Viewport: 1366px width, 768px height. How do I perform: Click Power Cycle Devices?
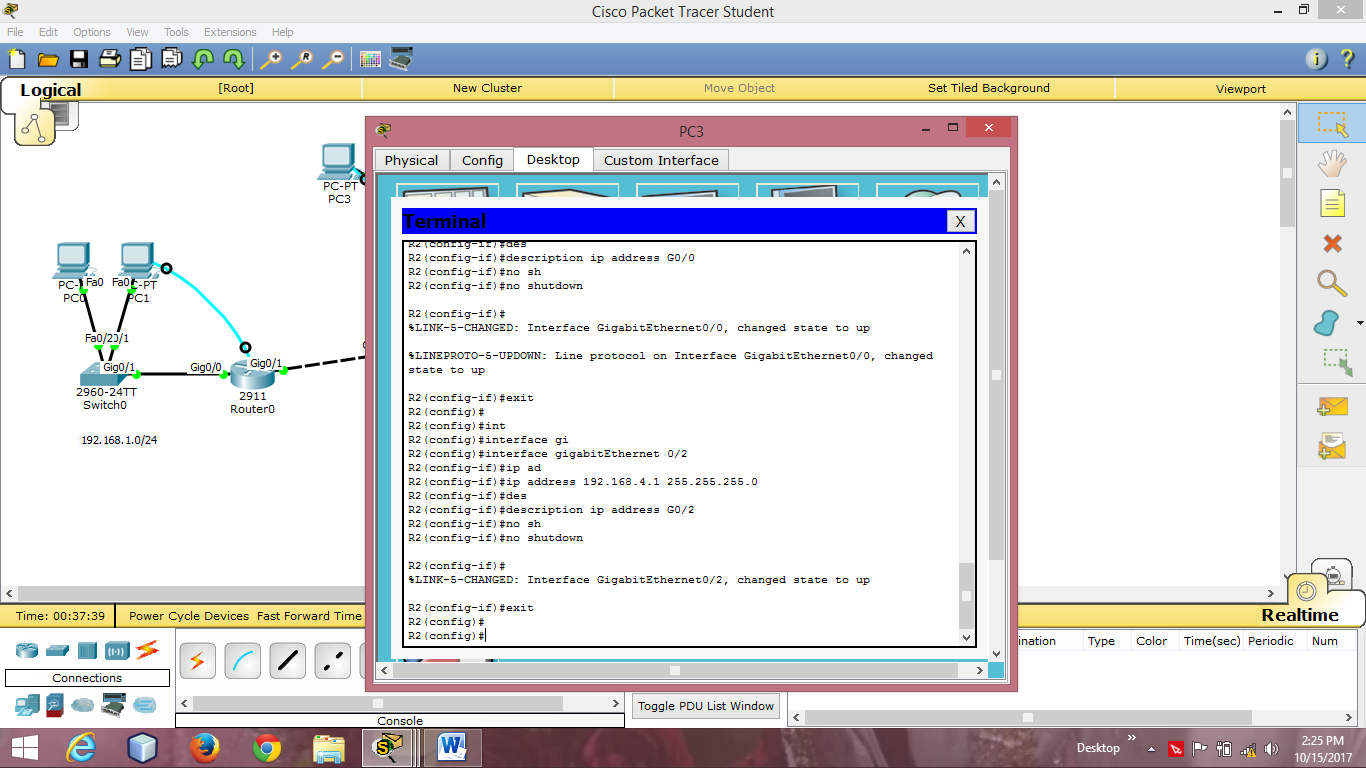click(x=189, y=616)
